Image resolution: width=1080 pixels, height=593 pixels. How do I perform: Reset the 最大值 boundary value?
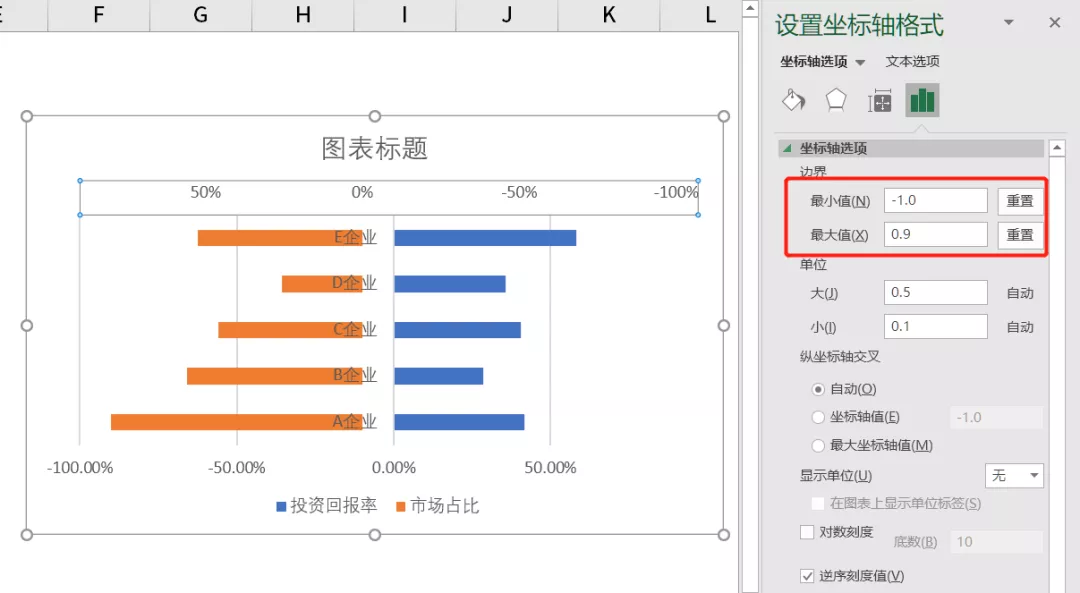coord(1019,235)
